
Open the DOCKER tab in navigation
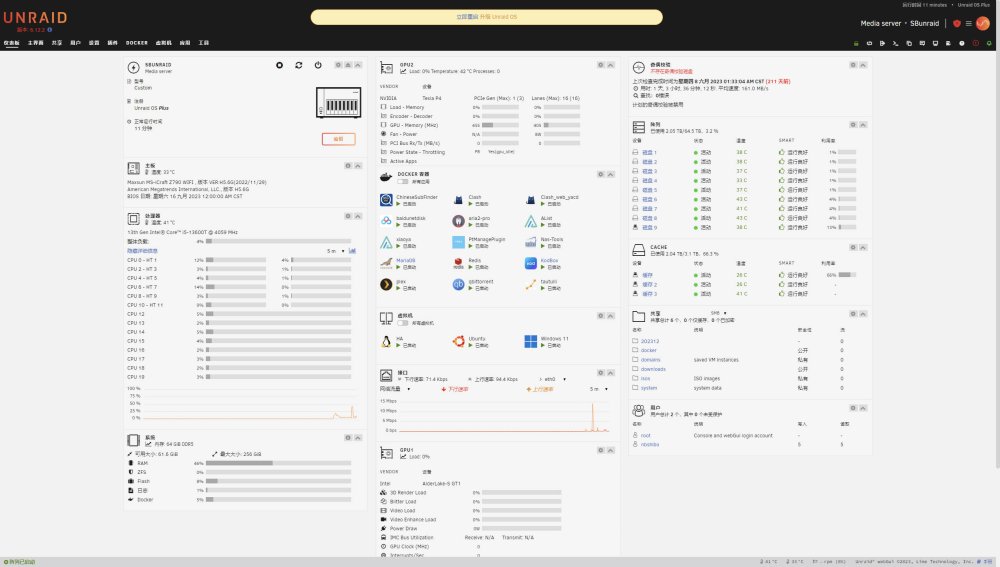pyautogui.click(x=136, y=43)
